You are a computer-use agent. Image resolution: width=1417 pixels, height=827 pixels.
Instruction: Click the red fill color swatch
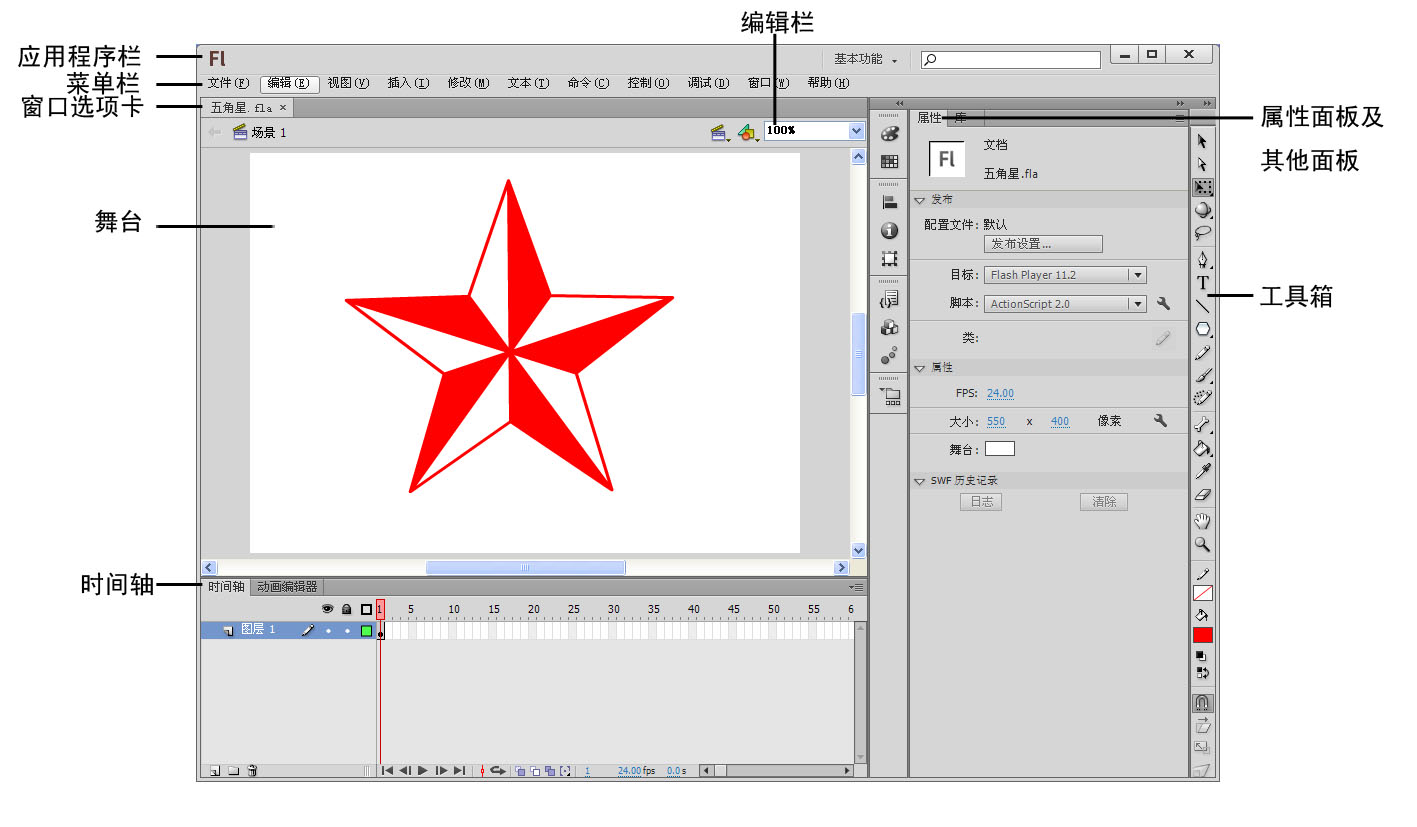[1202, 635]
